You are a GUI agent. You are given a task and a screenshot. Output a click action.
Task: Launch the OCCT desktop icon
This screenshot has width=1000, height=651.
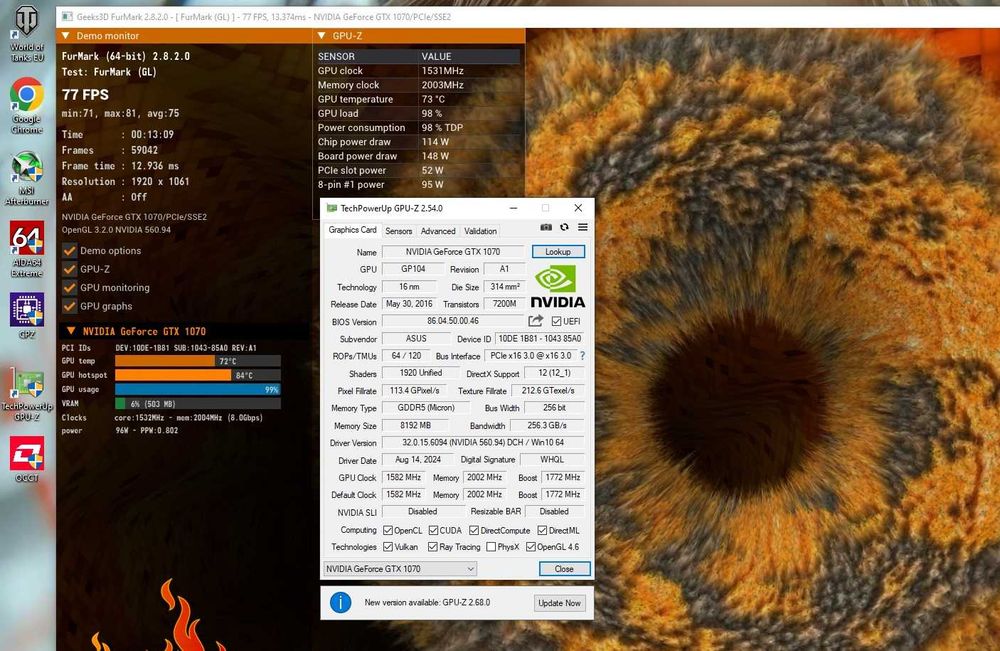click(27, 458)
